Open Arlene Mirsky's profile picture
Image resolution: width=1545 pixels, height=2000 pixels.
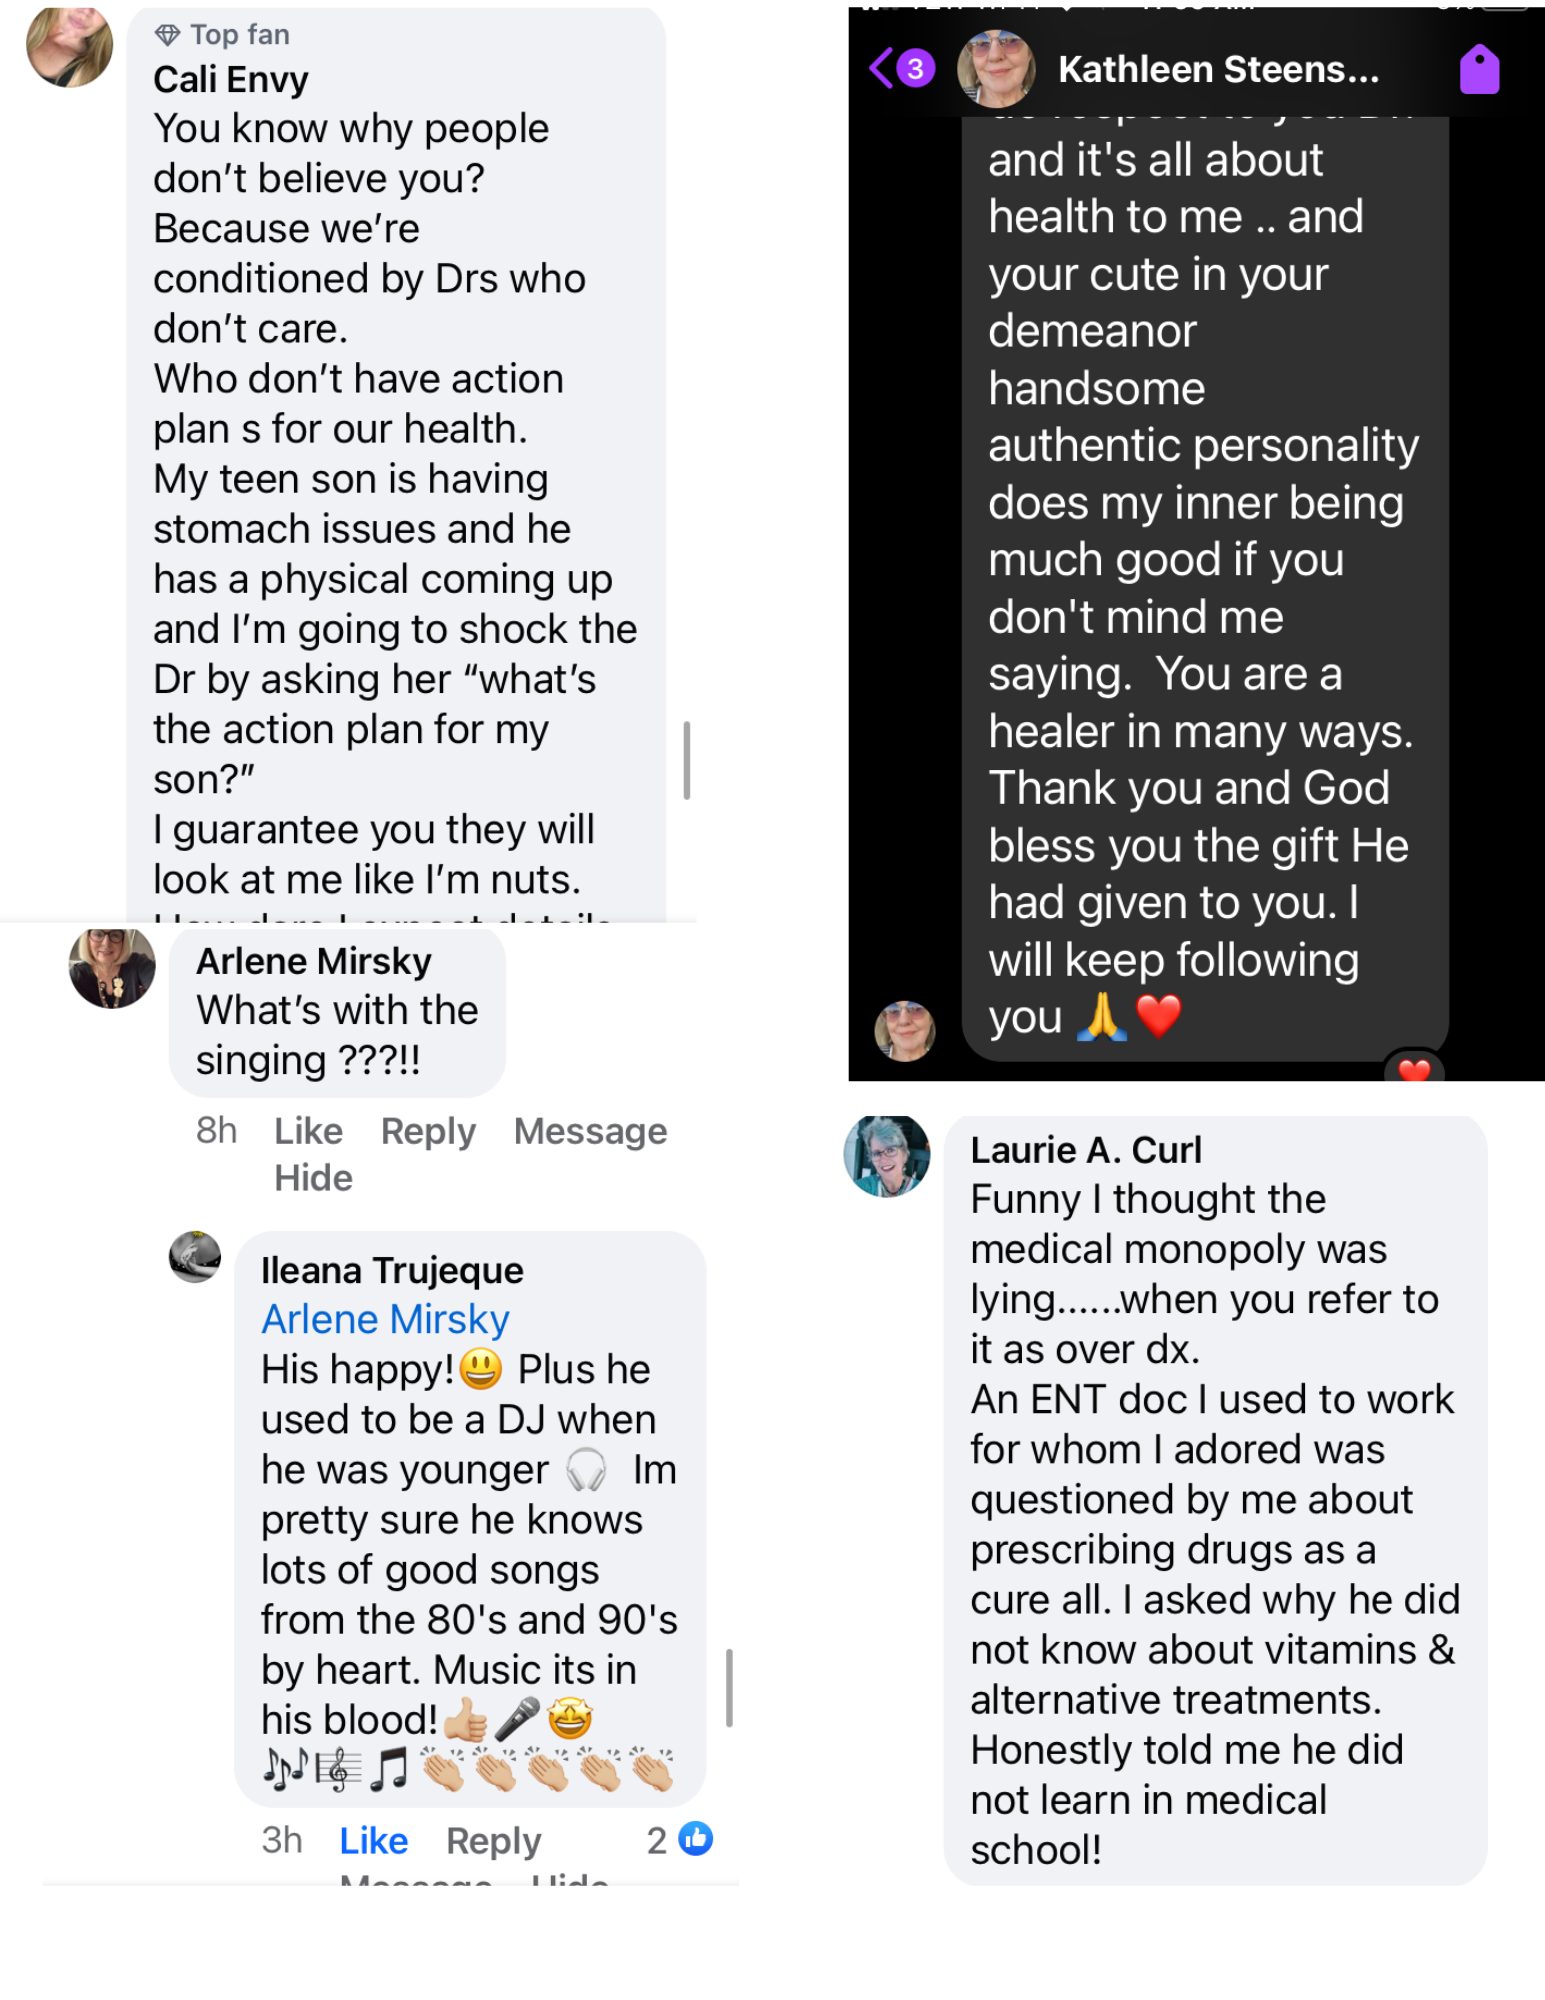tap(112, 968)
